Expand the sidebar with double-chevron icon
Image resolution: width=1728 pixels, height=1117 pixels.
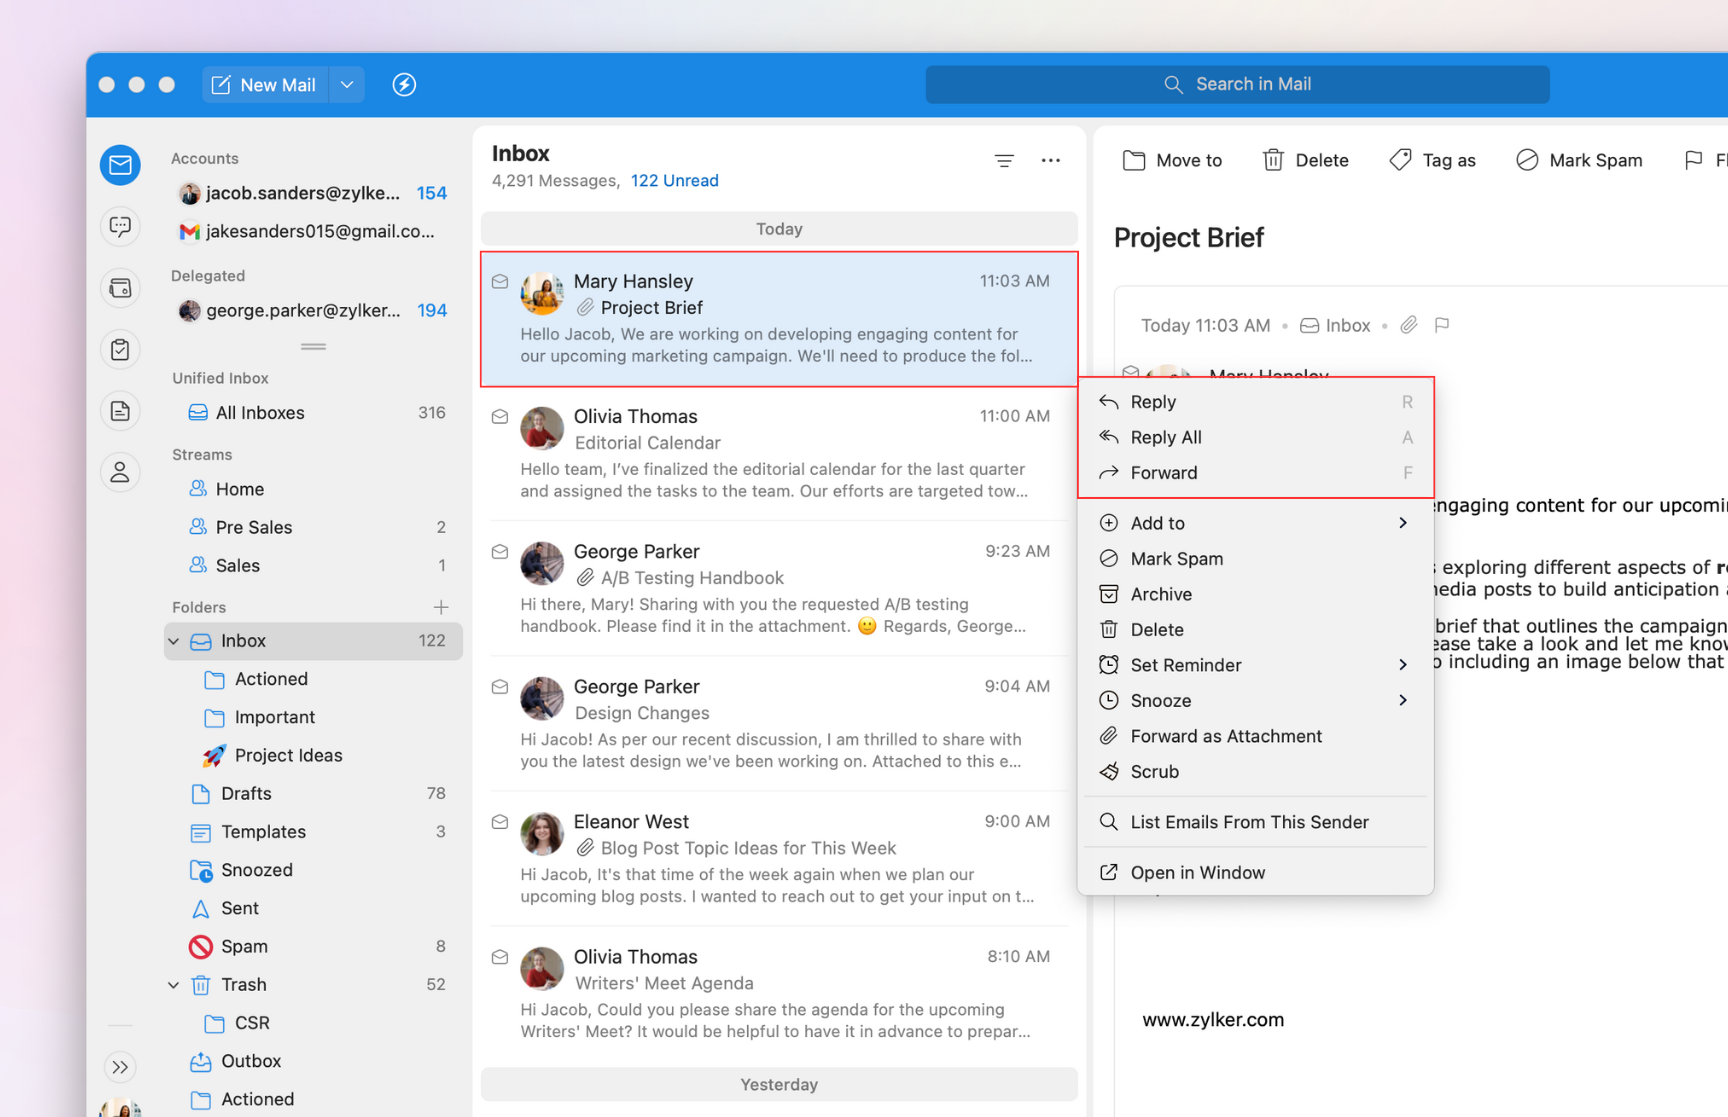[120, 1067]
